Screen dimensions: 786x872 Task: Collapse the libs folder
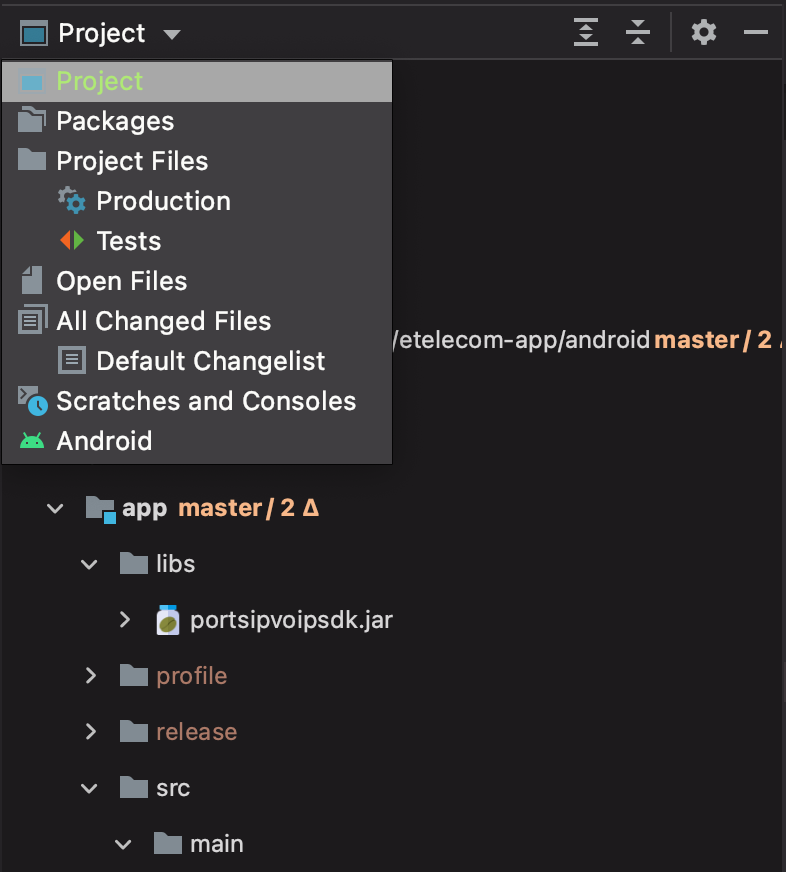point(90,564)
